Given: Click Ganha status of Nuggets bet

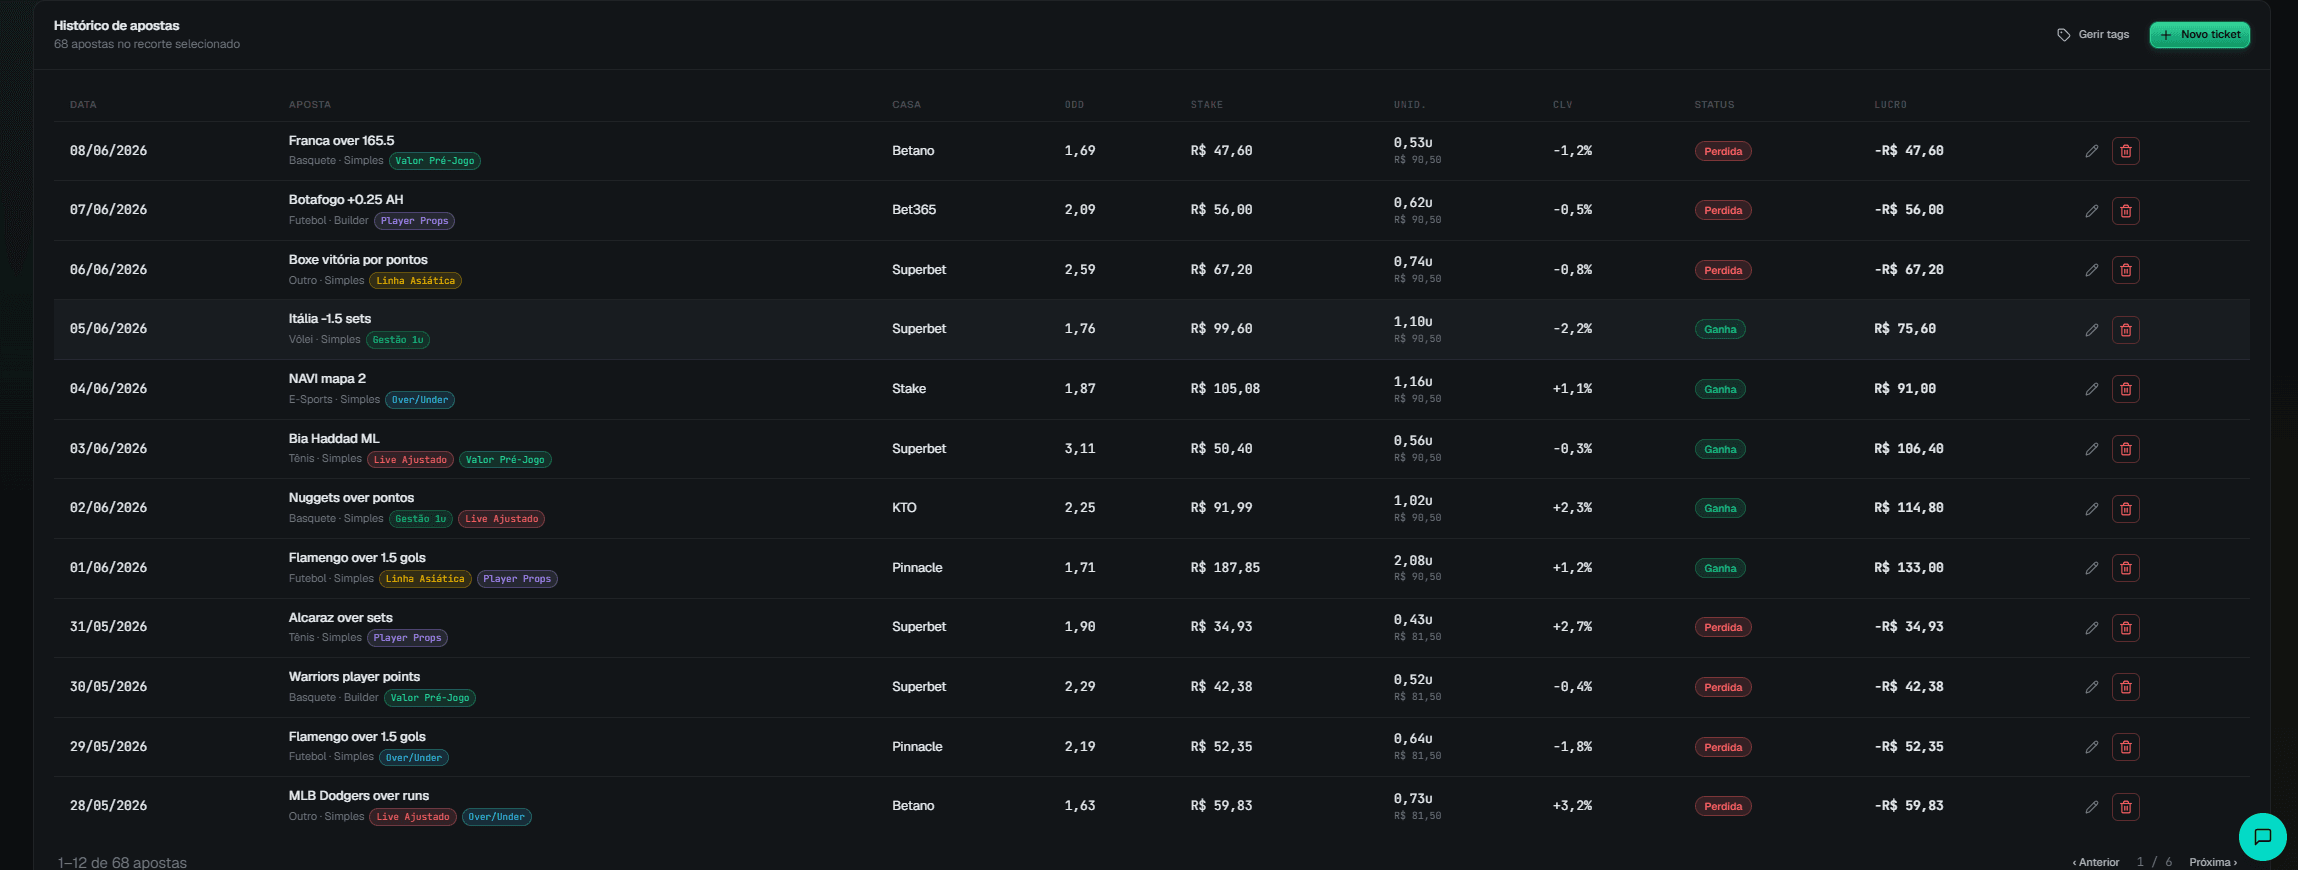Looking at the screenshot, I should 1720,509.
